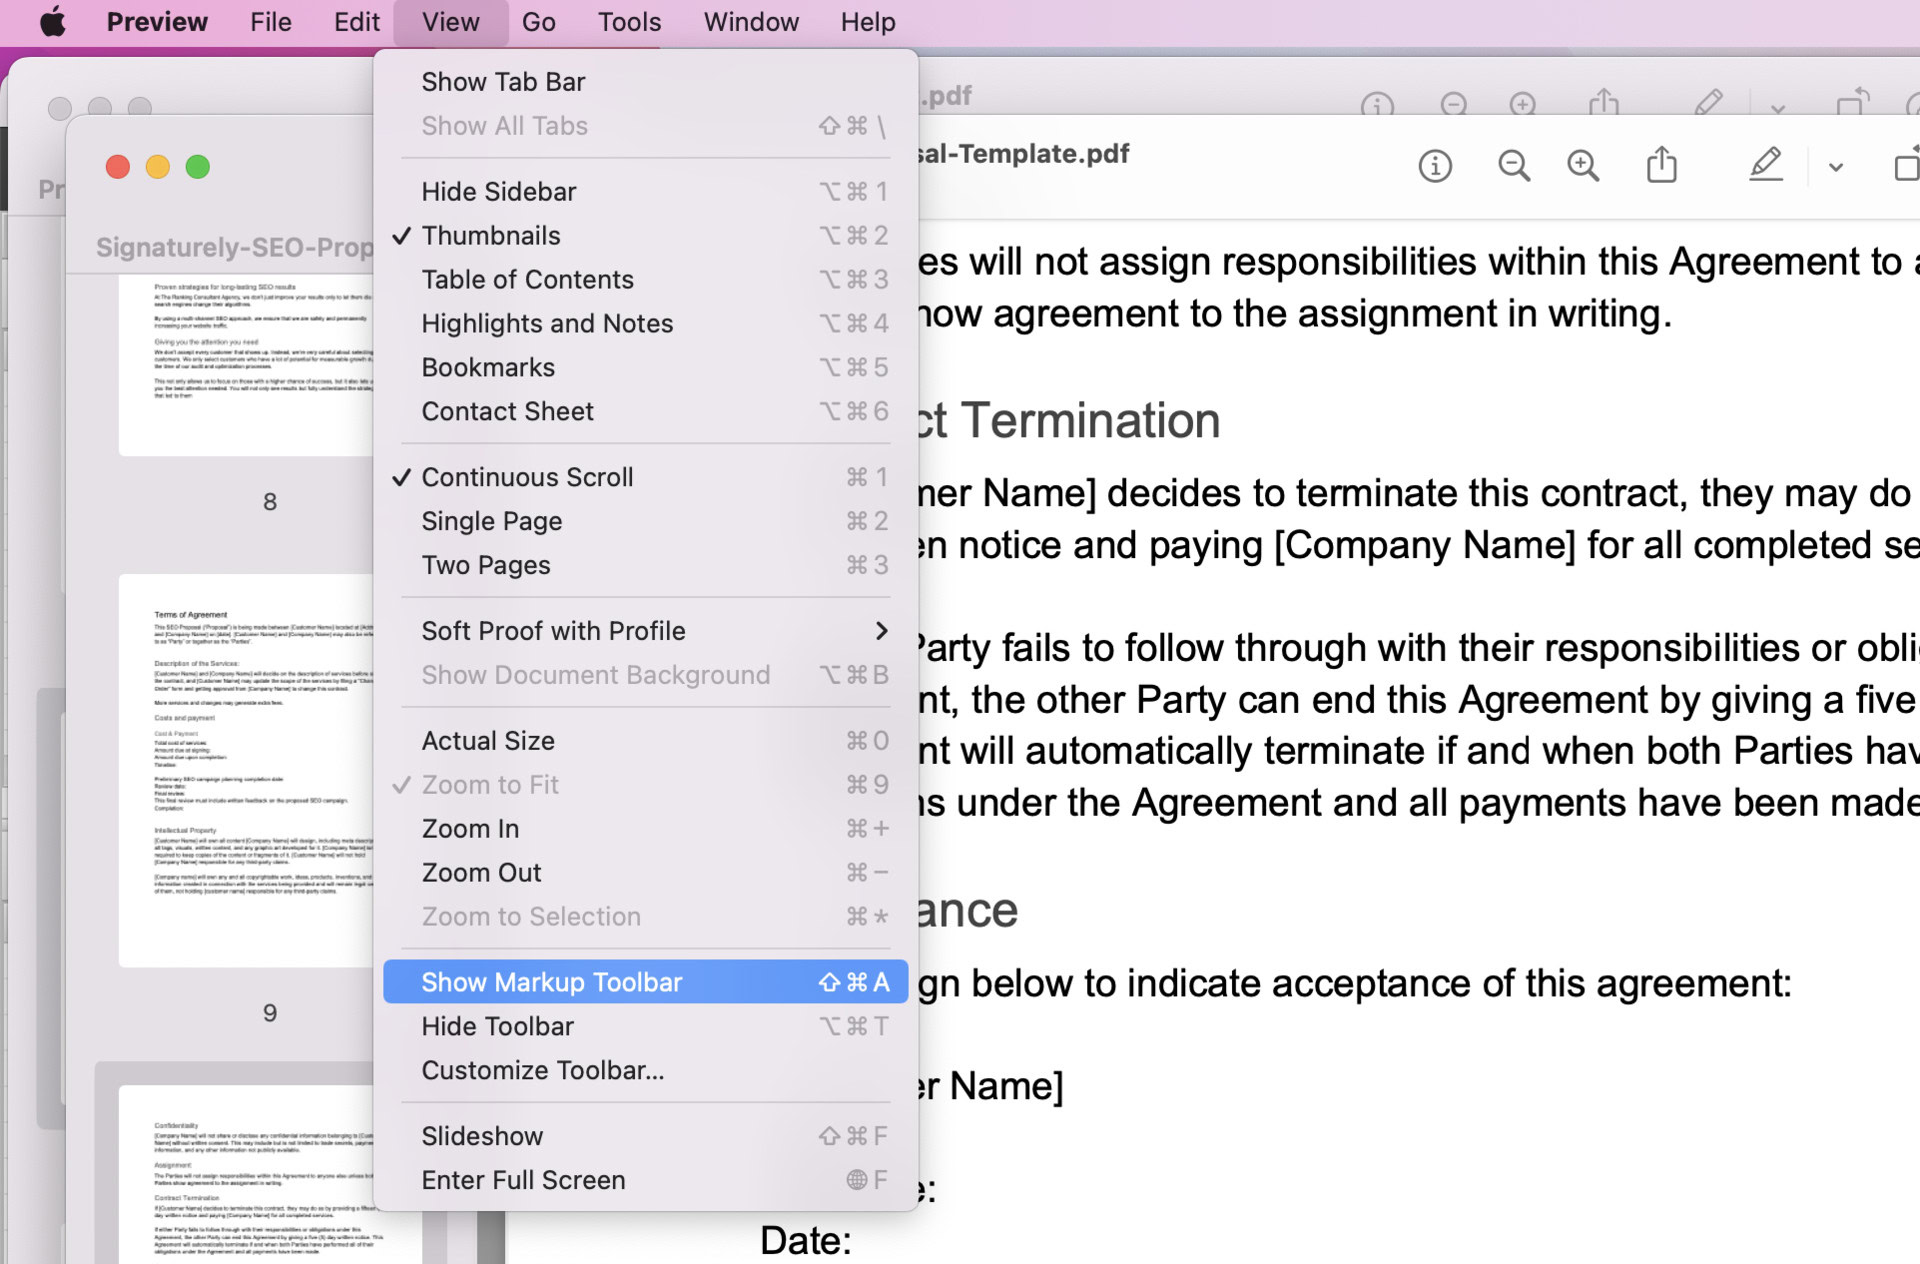Click Customize Toolbar option
The width and height of the screenshot is (1920, 1264).
pyautogui.click(x=543, y=1068)
